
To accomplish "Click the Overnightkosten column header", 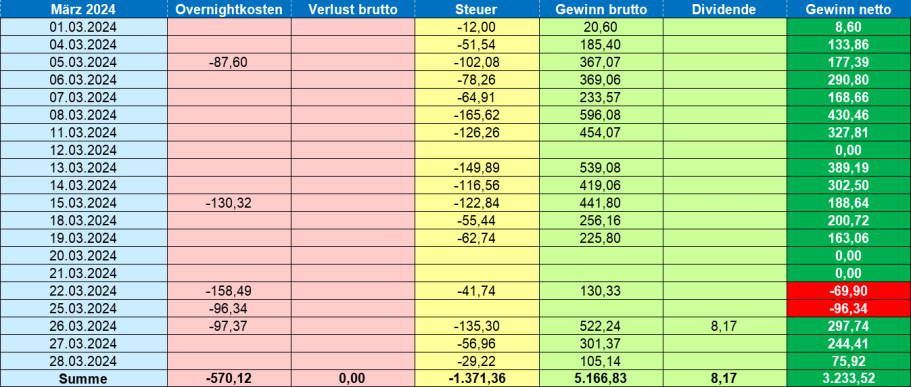I will click(x=229, y=9).
